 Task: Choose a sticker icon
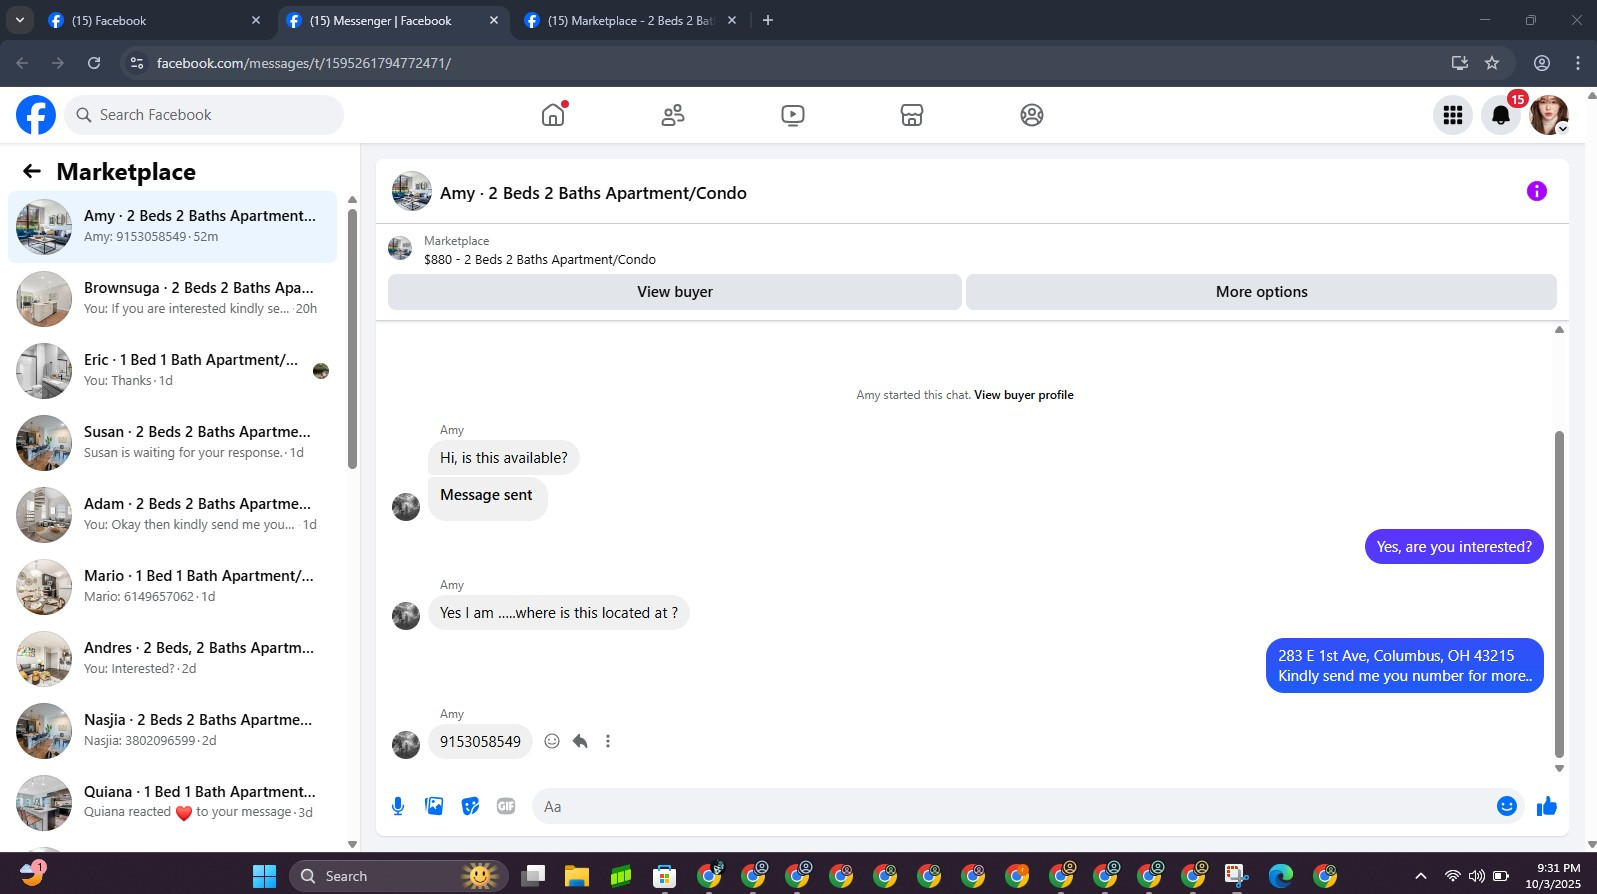[x=470, y=806]
